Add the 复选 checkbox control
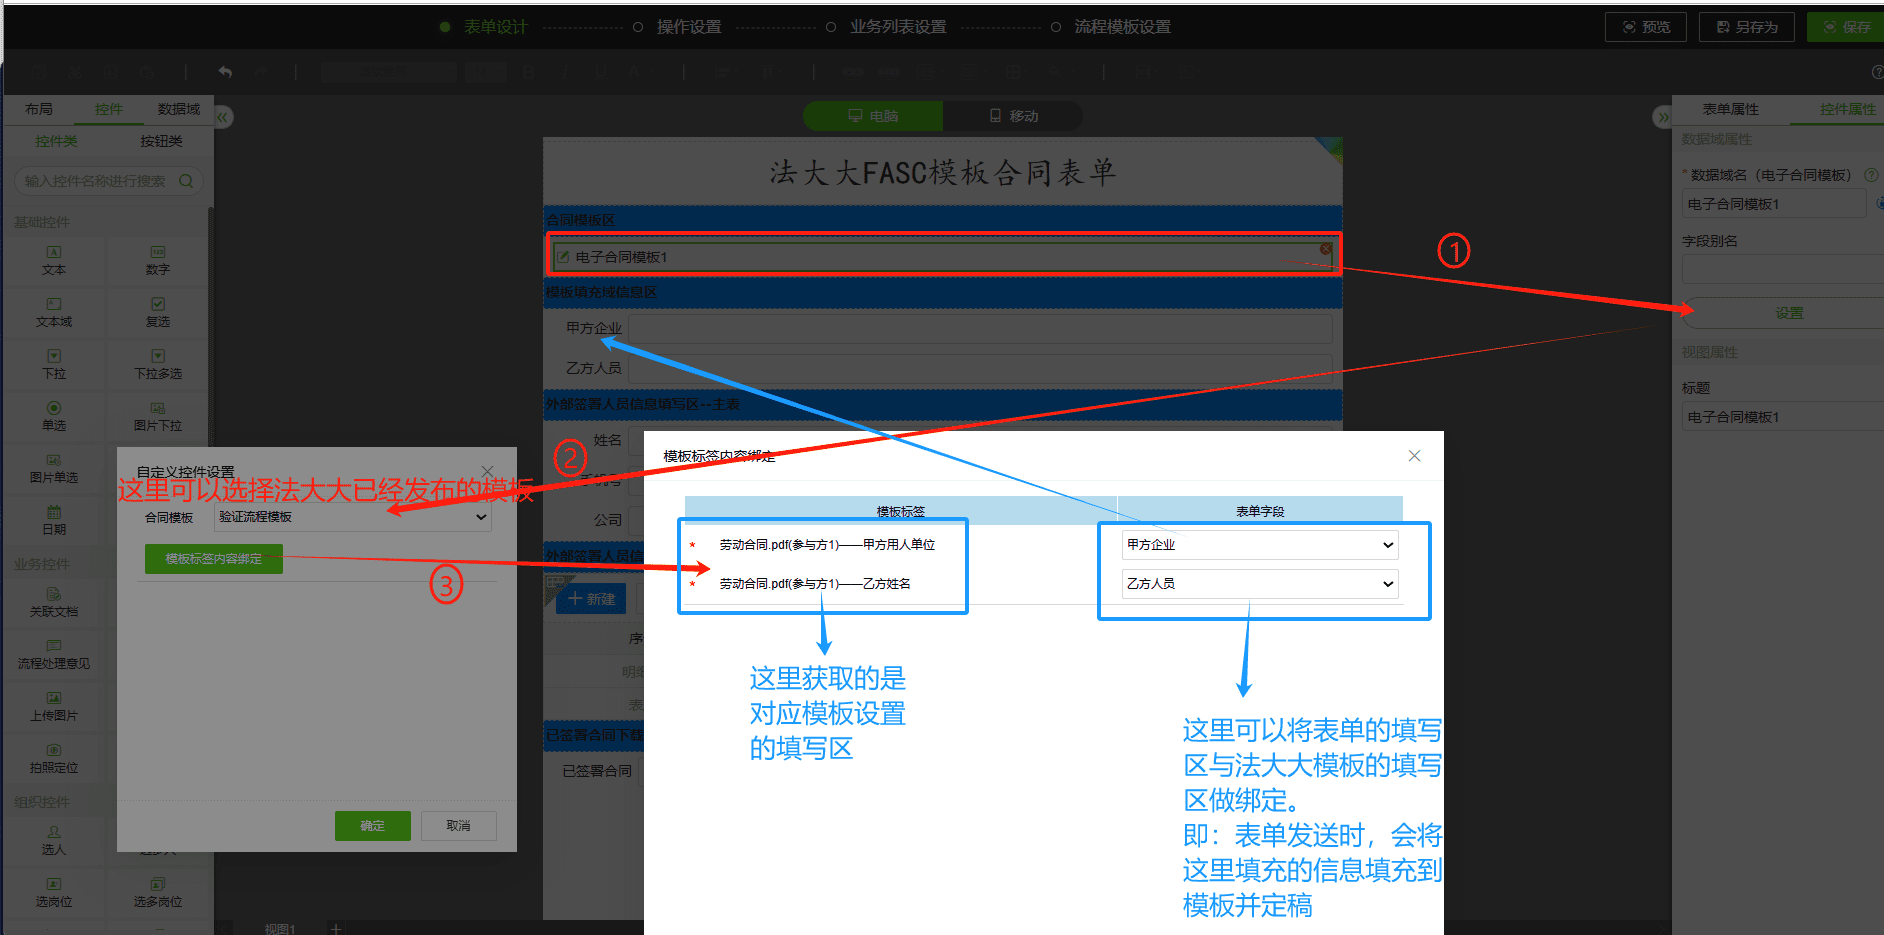Screen dimensions: 1884x935 [157, 312]
